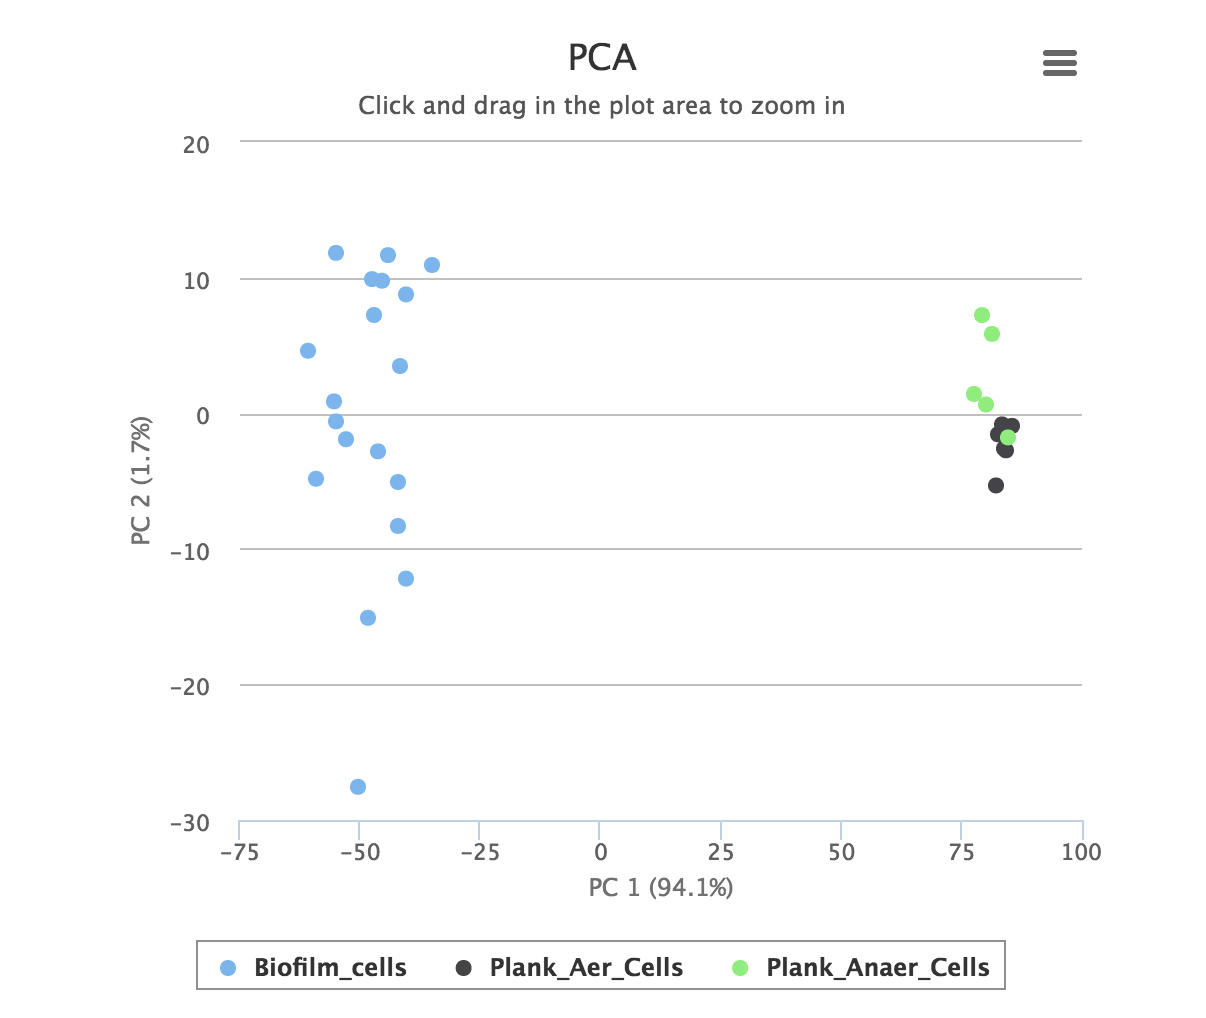The height and width of the screenshot is (1018, 1206).
Task: Select the leftmost green Plank_Anaer point
Action: click(x=974, y=394)
